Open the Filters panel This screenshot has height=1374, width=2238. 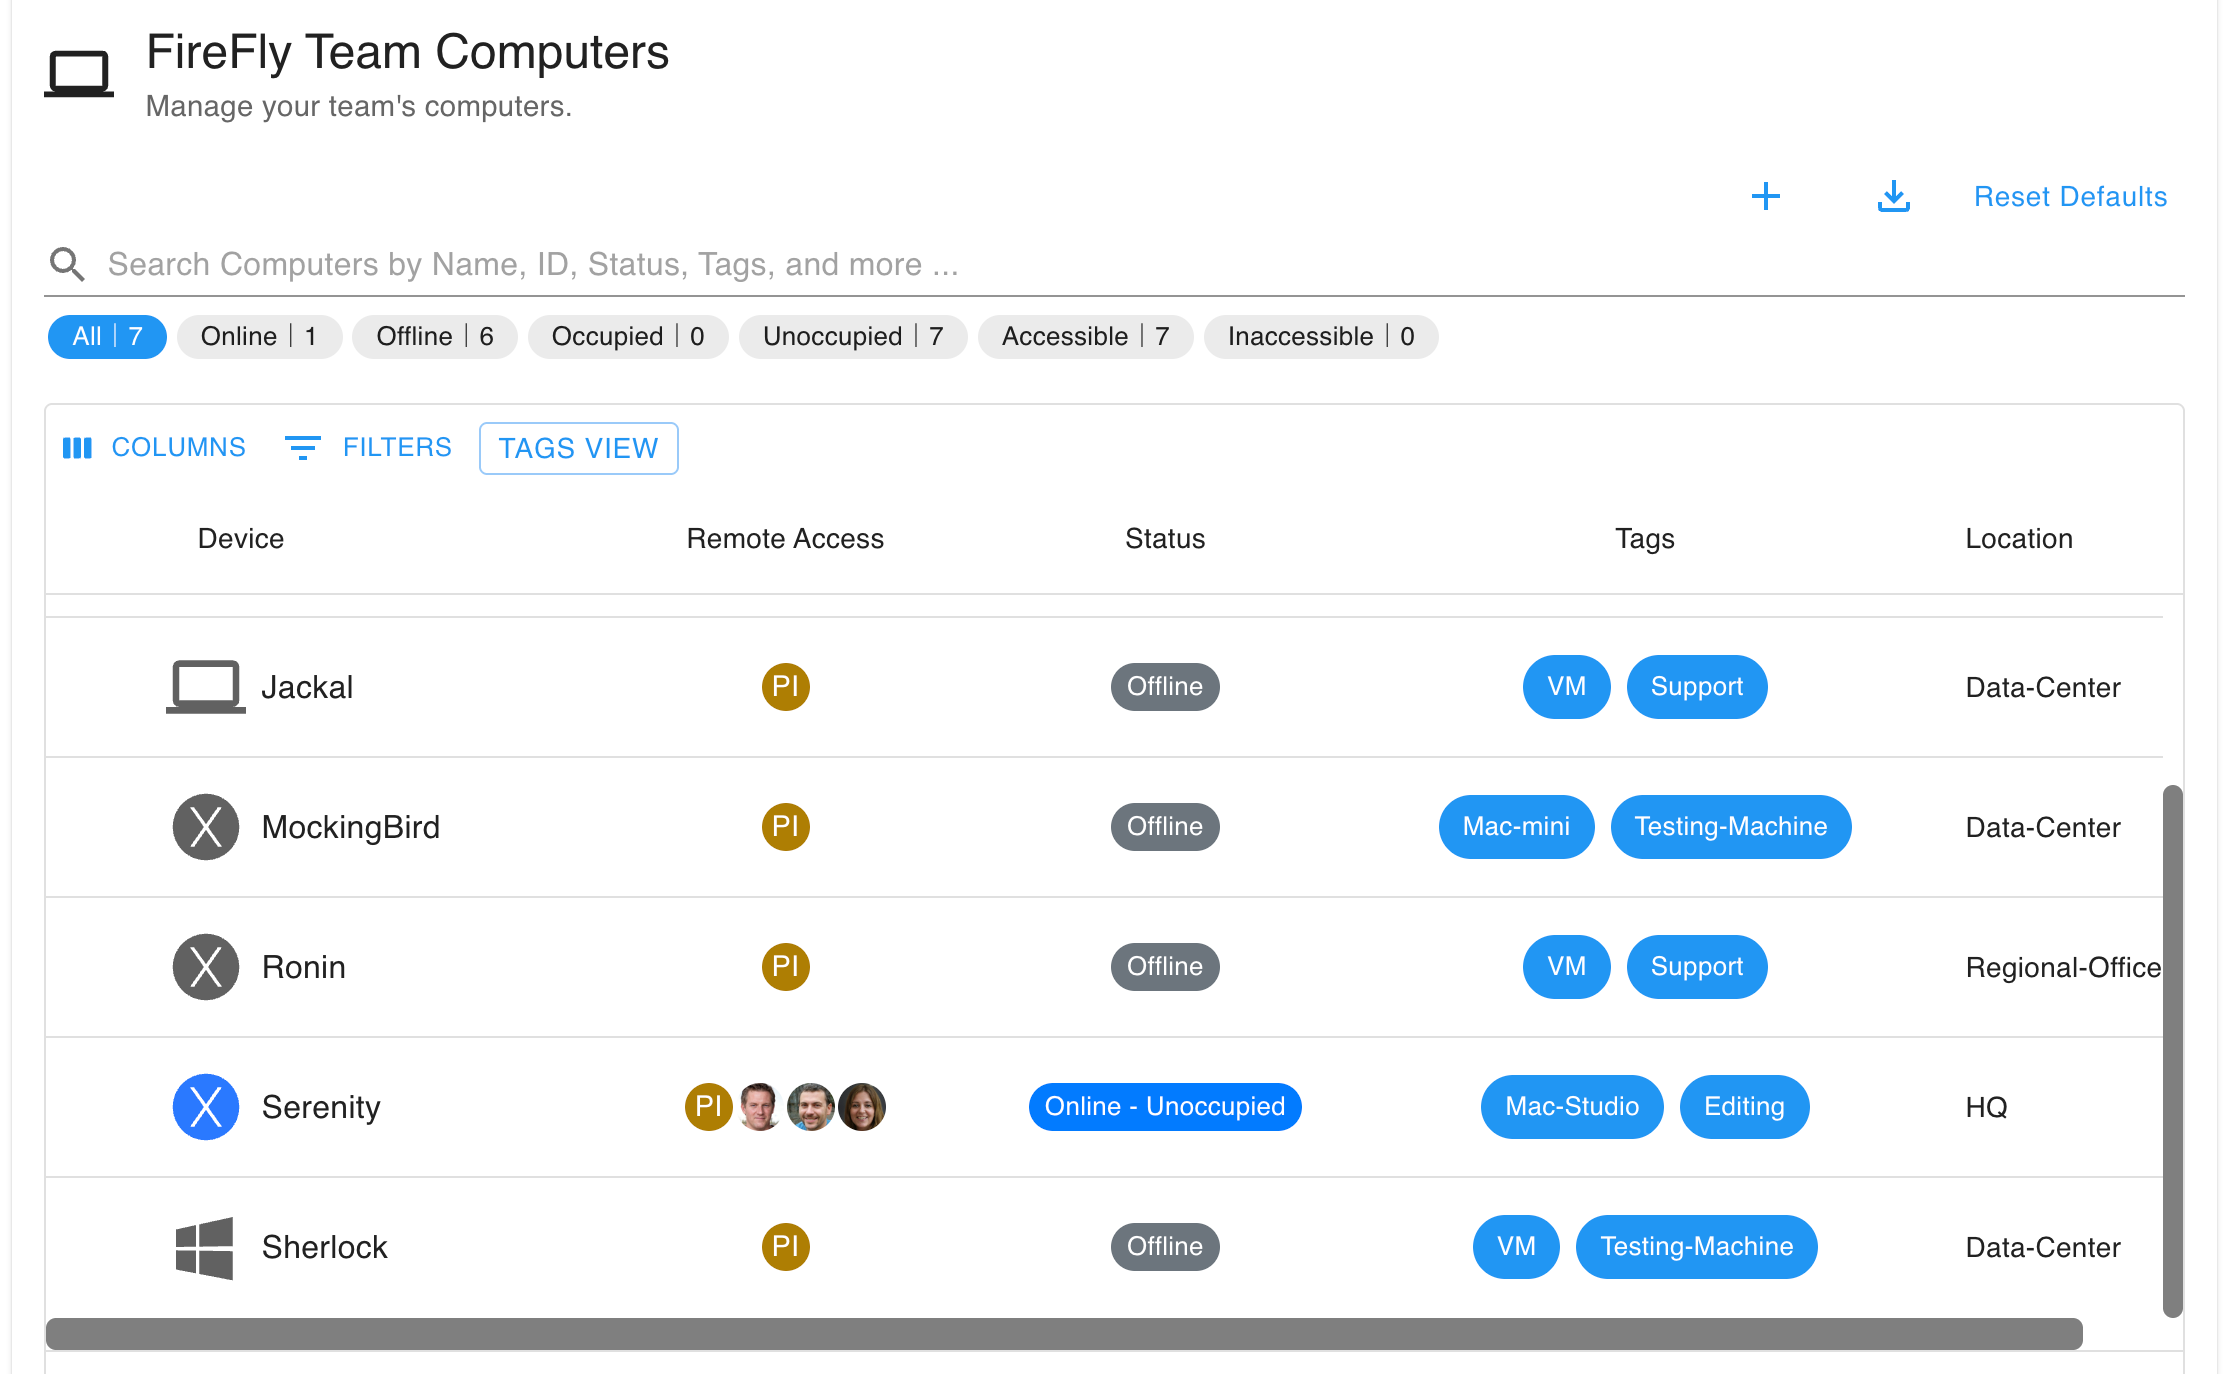[x=368, y=447]
